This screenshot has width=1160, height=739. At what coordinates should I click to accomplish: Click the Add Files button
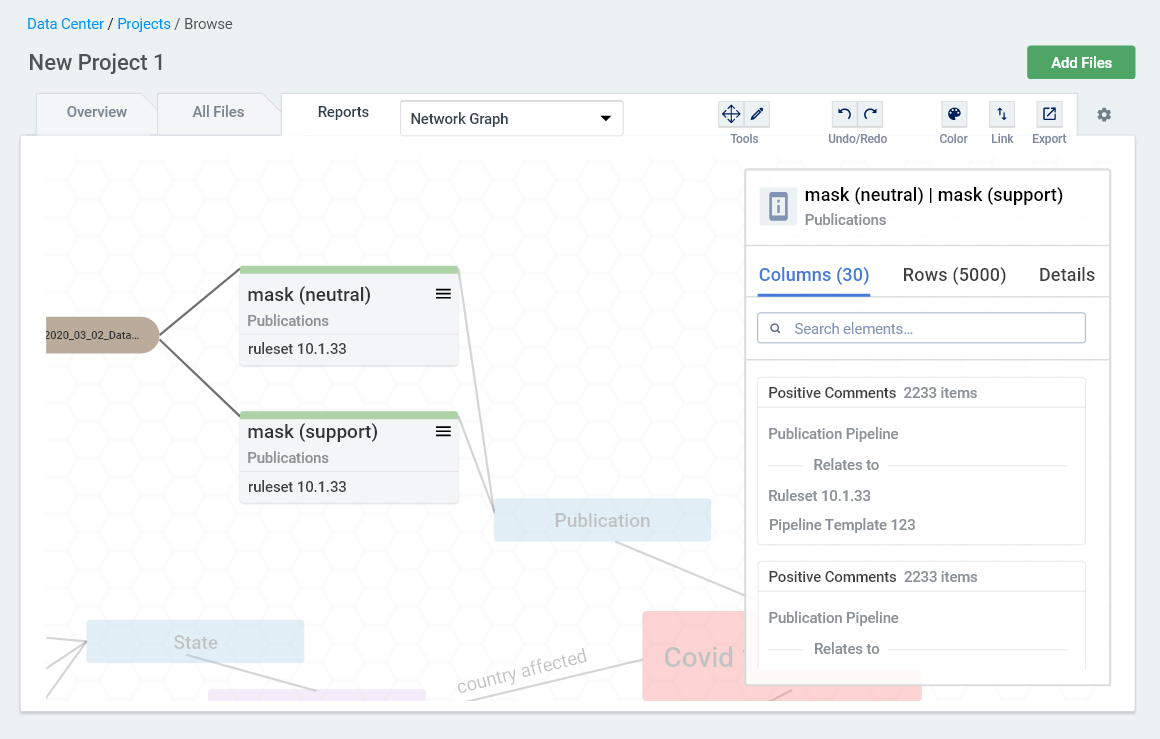coord(1081,62)
